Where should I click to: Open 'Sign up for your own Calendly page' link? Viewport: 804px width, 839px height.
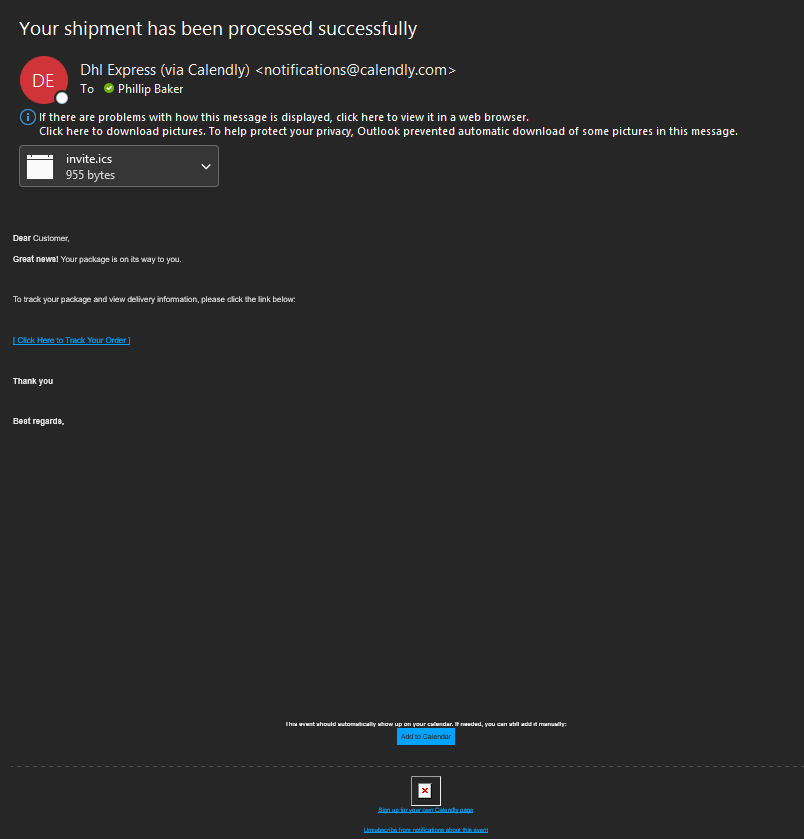click(426, 810)
